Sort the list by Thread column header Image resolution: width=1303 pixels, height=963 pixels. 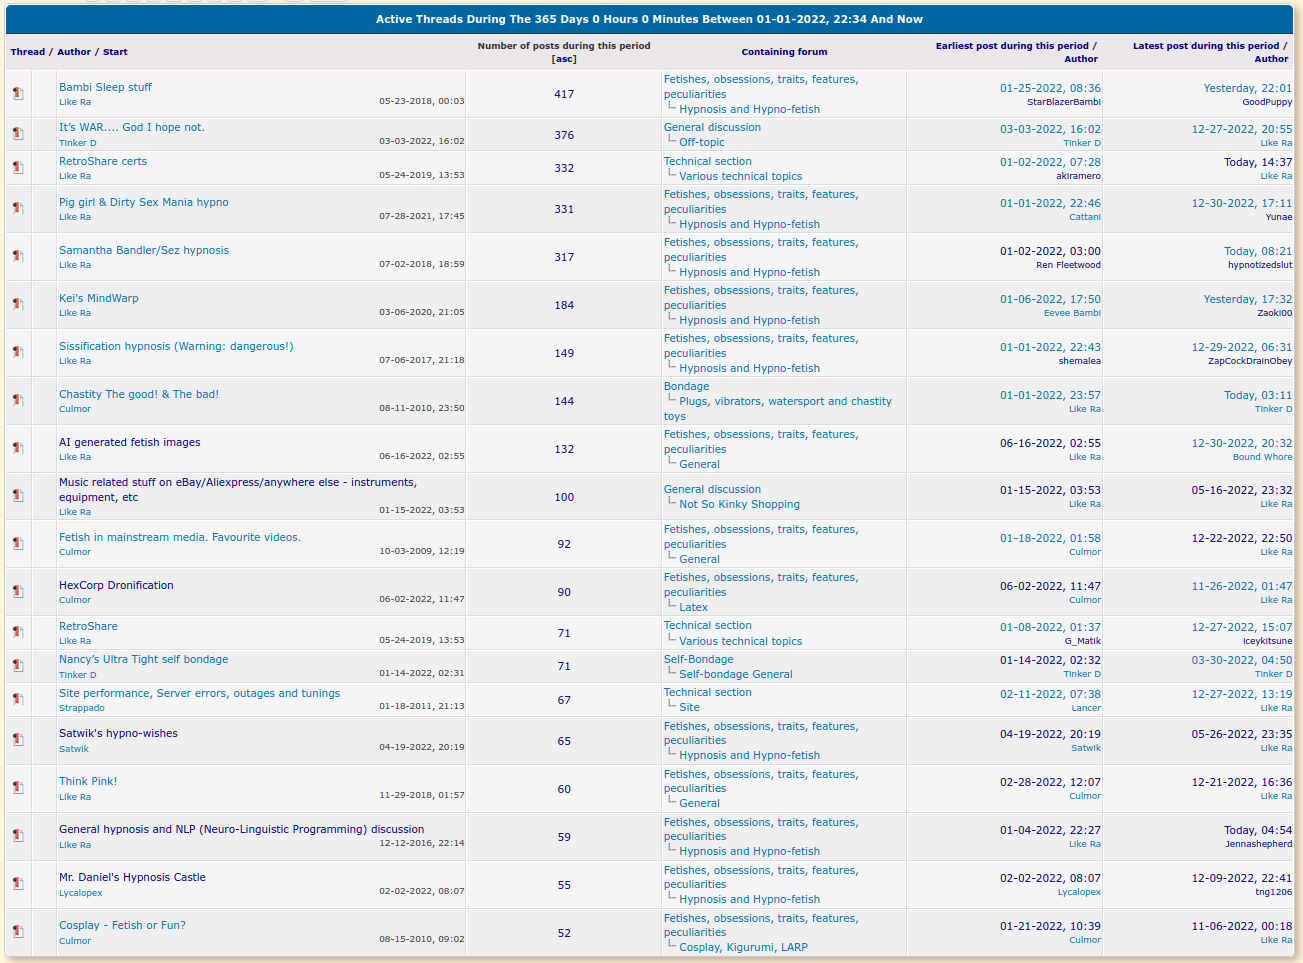pyautogui.click(x=27, y=52)
